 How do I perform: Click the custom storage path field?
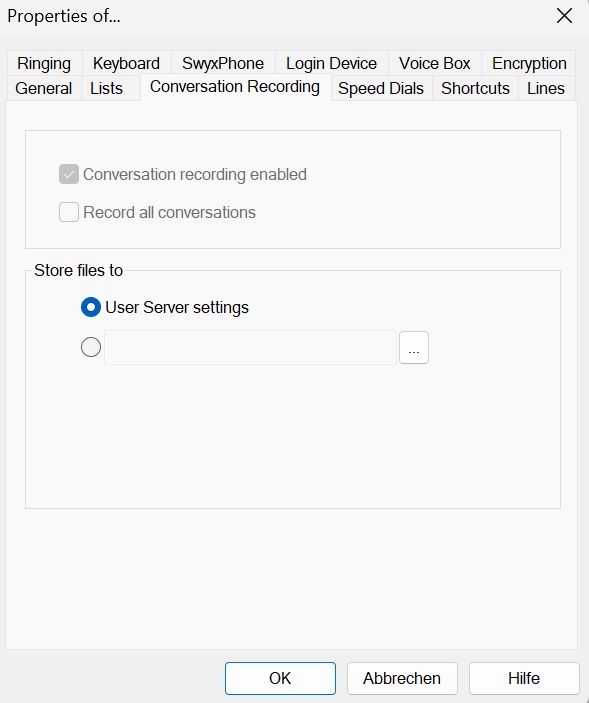click(x=251, y=347)
